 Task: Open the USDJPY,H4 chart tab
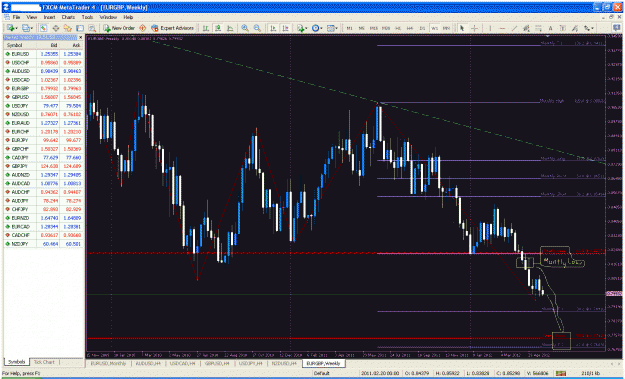251,363
